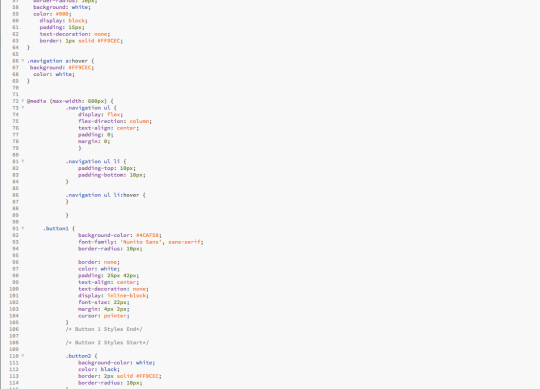Click 'display: inline-block;' declaration
Viewport: 540px width, 389px height.
pyautogui.click(x=113, y=295)
